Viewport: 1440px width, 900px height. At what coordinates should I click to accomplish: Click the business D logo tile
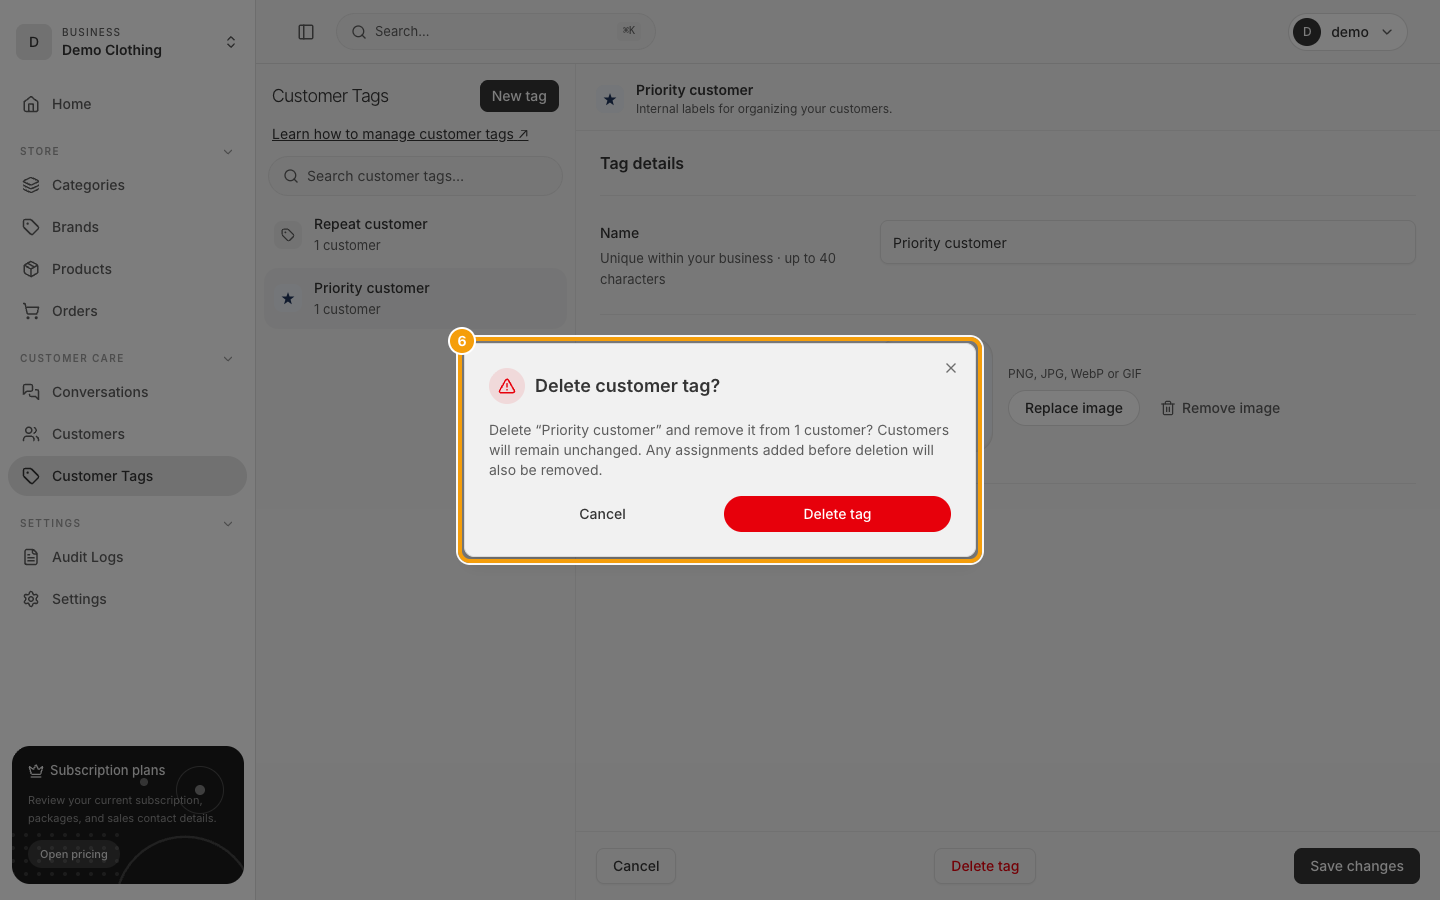point(34,42)
